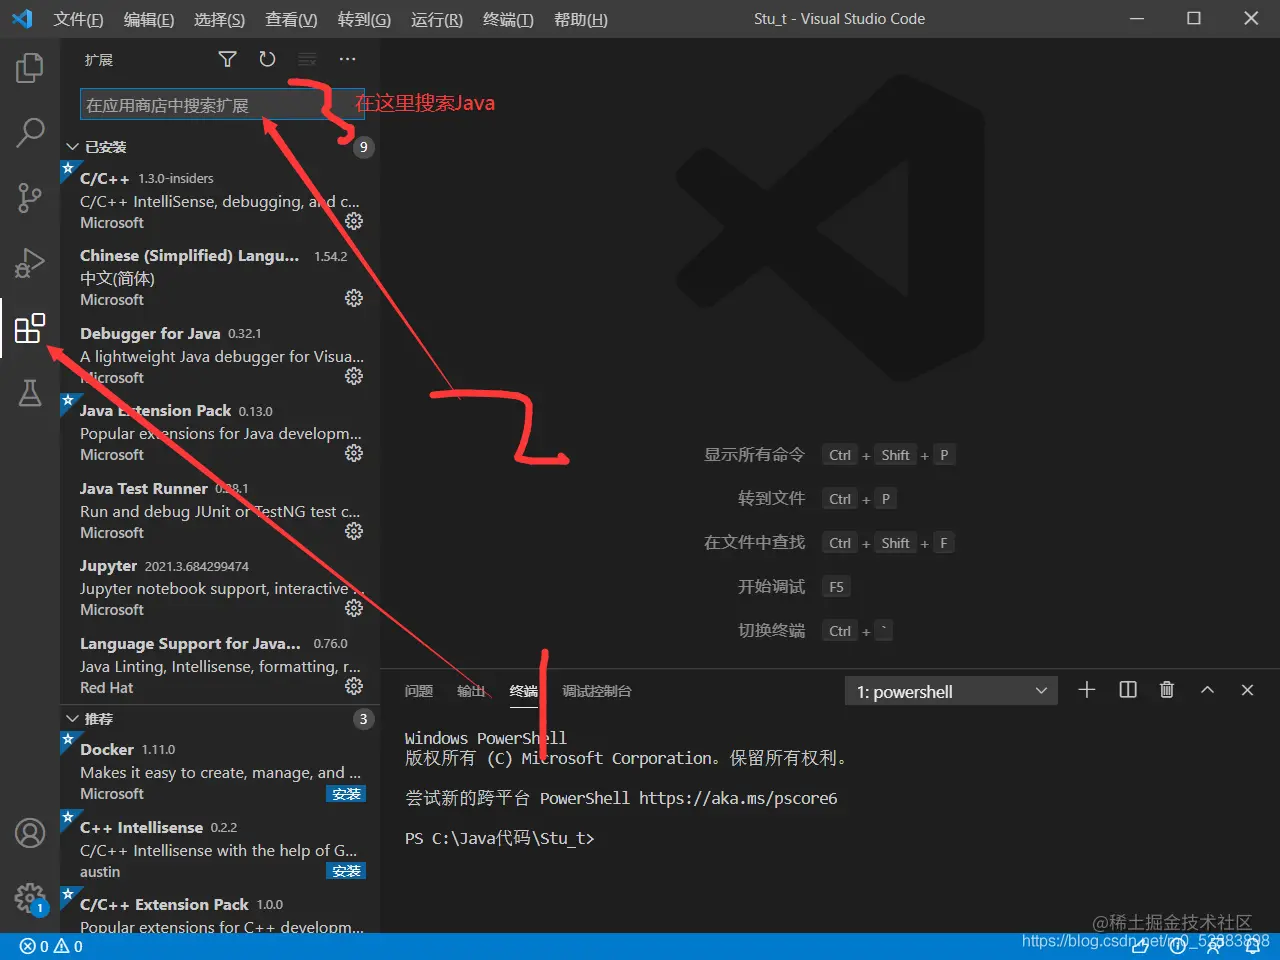This screenshot has height=960, width=1280.
Task: Select the Java Extension Pack entry
Action: click(220, 432)
